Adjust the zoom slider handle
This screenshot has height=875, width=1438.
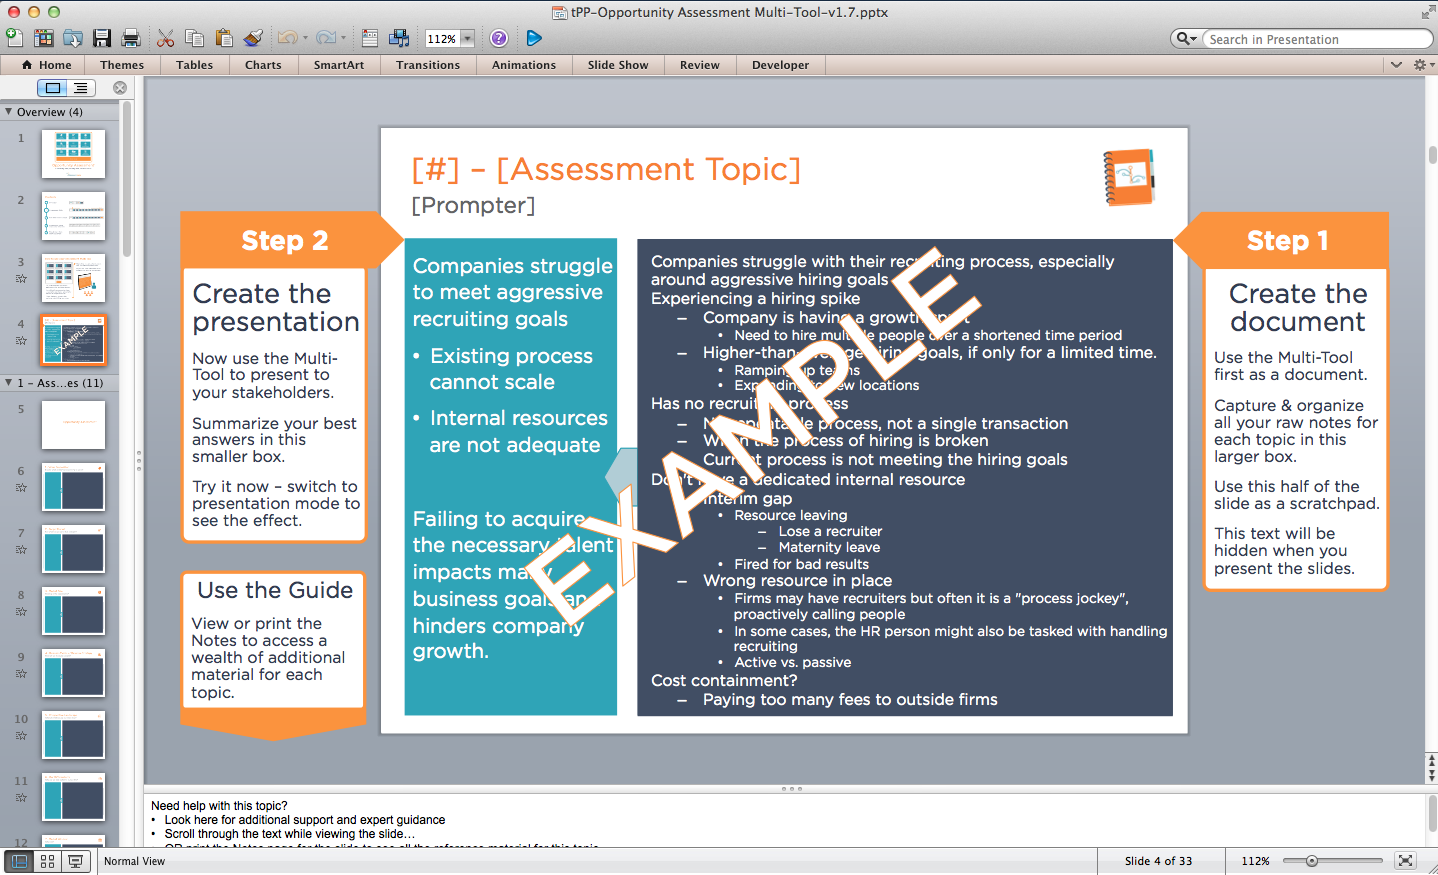click(1311, 860)
